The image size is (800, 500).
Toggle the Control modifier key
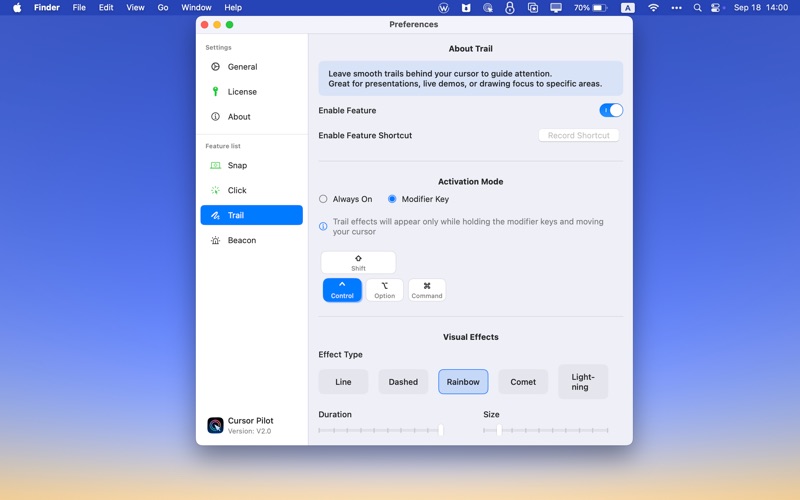coord(342,290)
